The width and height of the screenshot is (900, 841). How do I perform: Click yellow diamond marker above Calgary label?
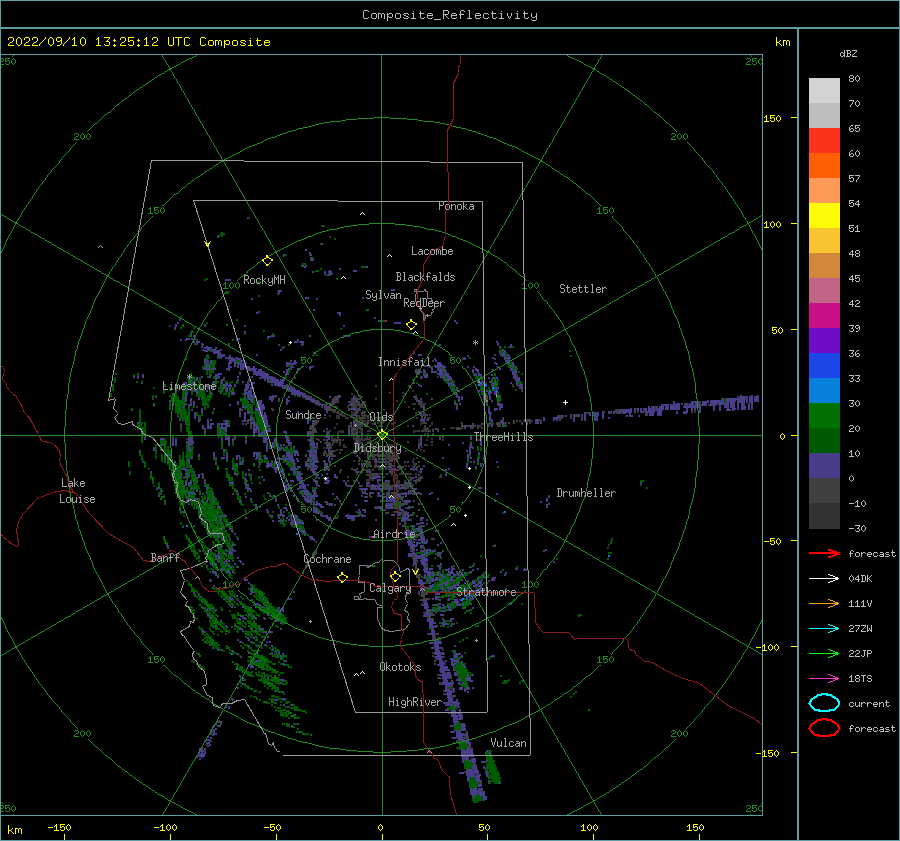click(x=395, y=576)
